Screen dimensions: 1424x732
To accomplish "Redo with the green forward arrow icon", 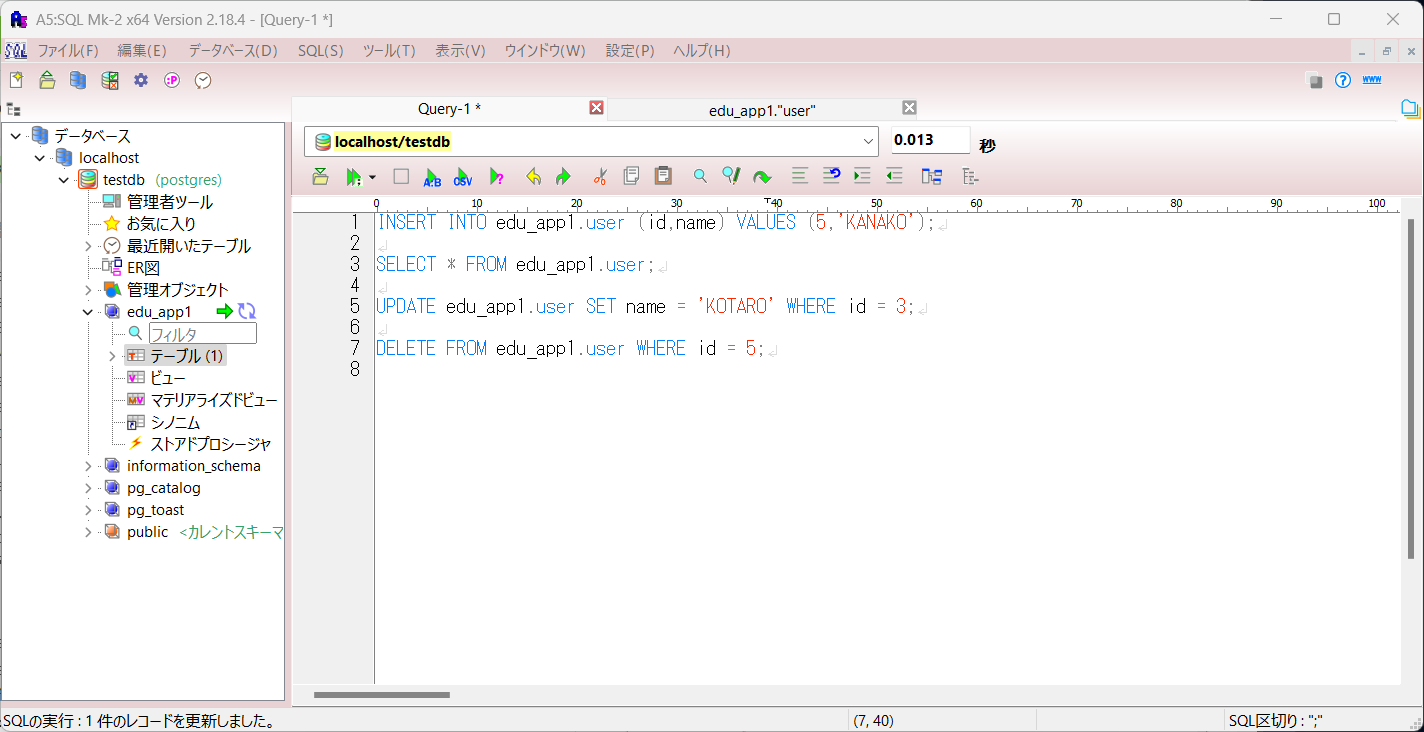I will [563, 176].
